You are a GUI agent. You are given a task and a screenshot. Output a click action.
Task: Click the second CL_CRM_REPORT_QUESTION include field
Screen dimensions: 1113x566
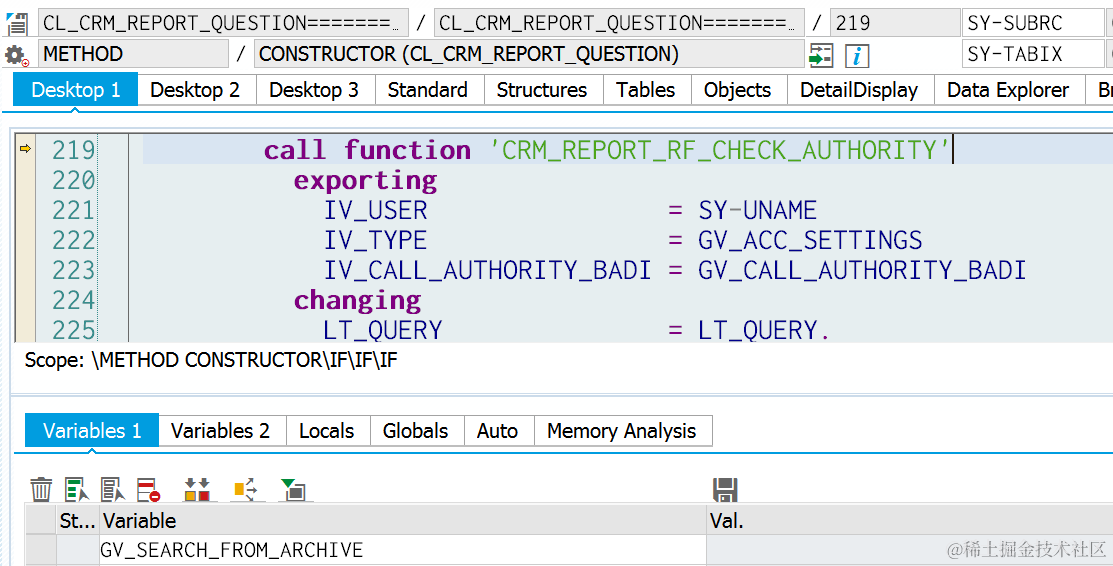619,23
